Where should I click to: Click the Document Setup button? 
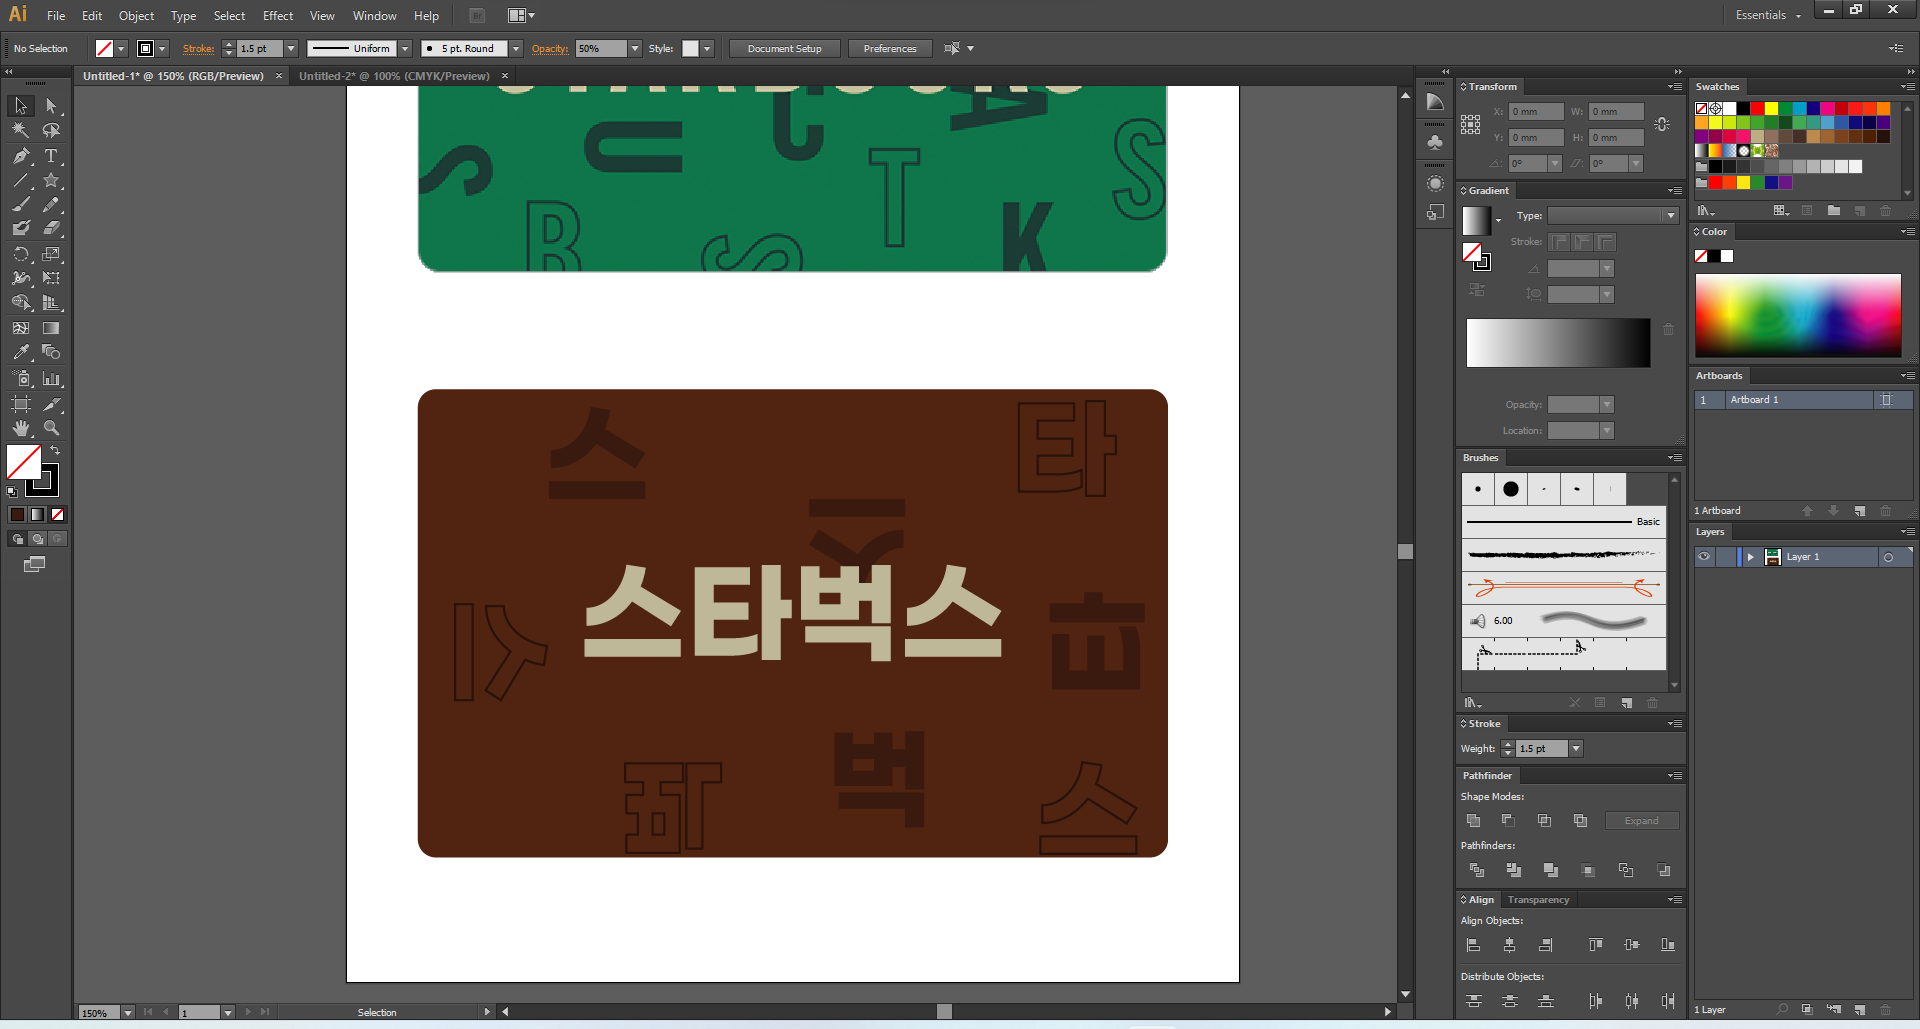(785, 48)
